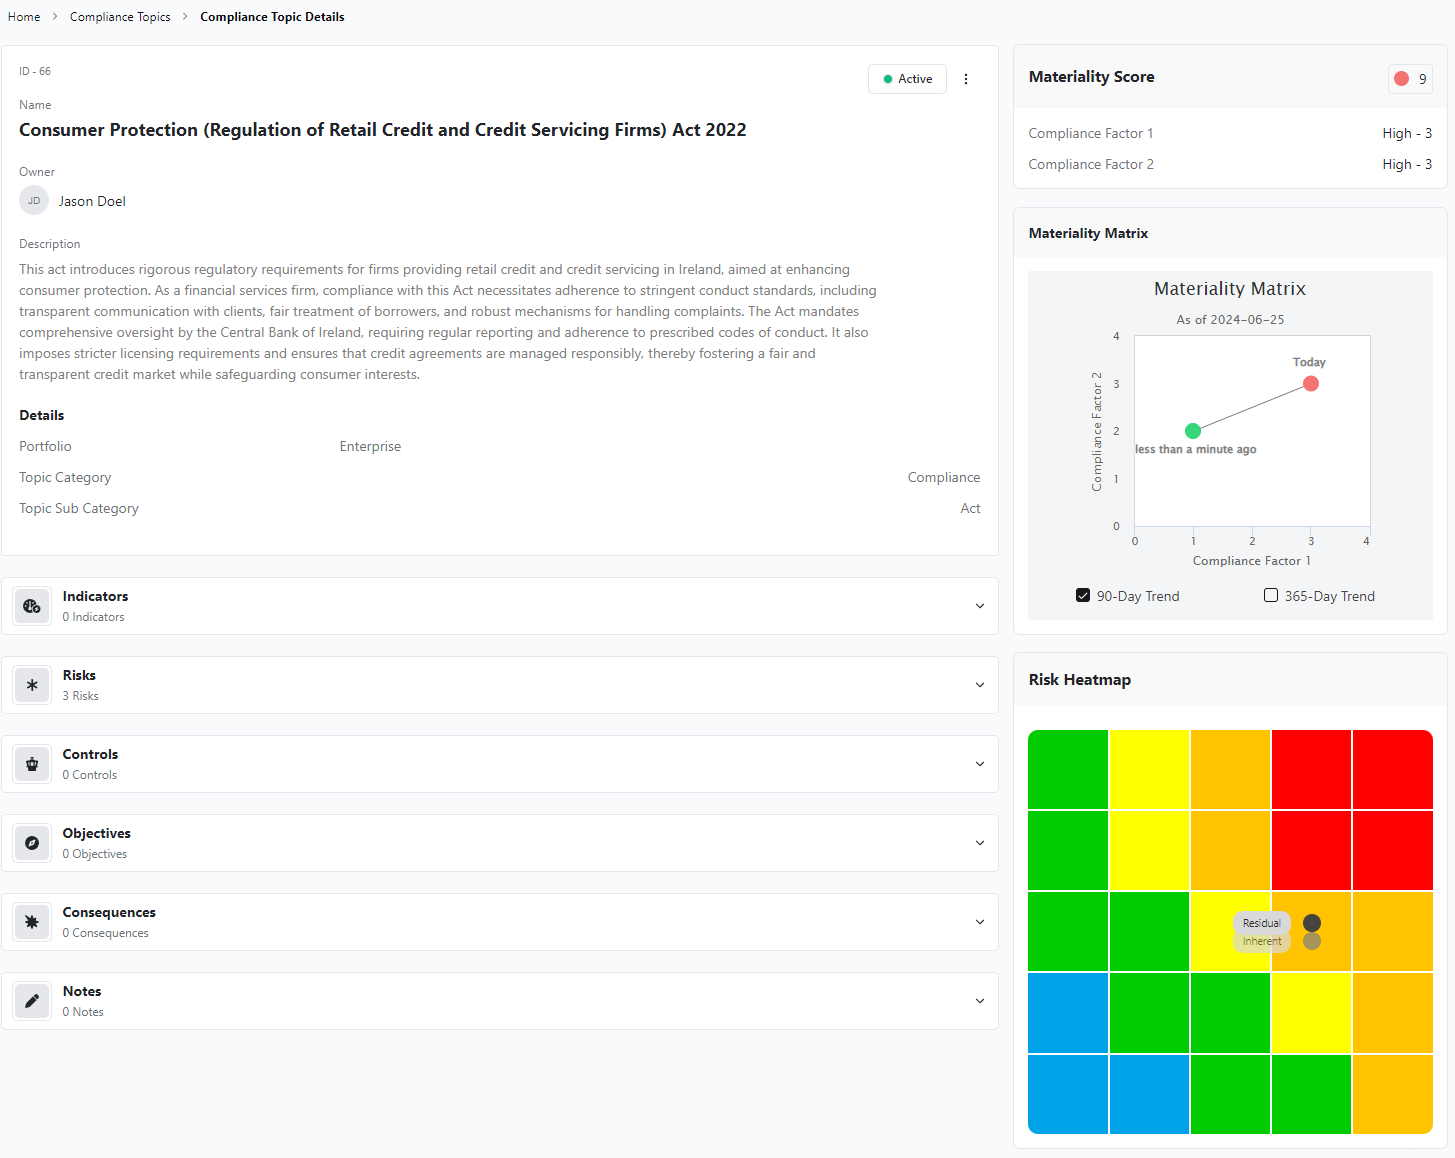Click the JD owner avatar
This screenshot has height=1158, width=1455.
(x=34, y=201)
